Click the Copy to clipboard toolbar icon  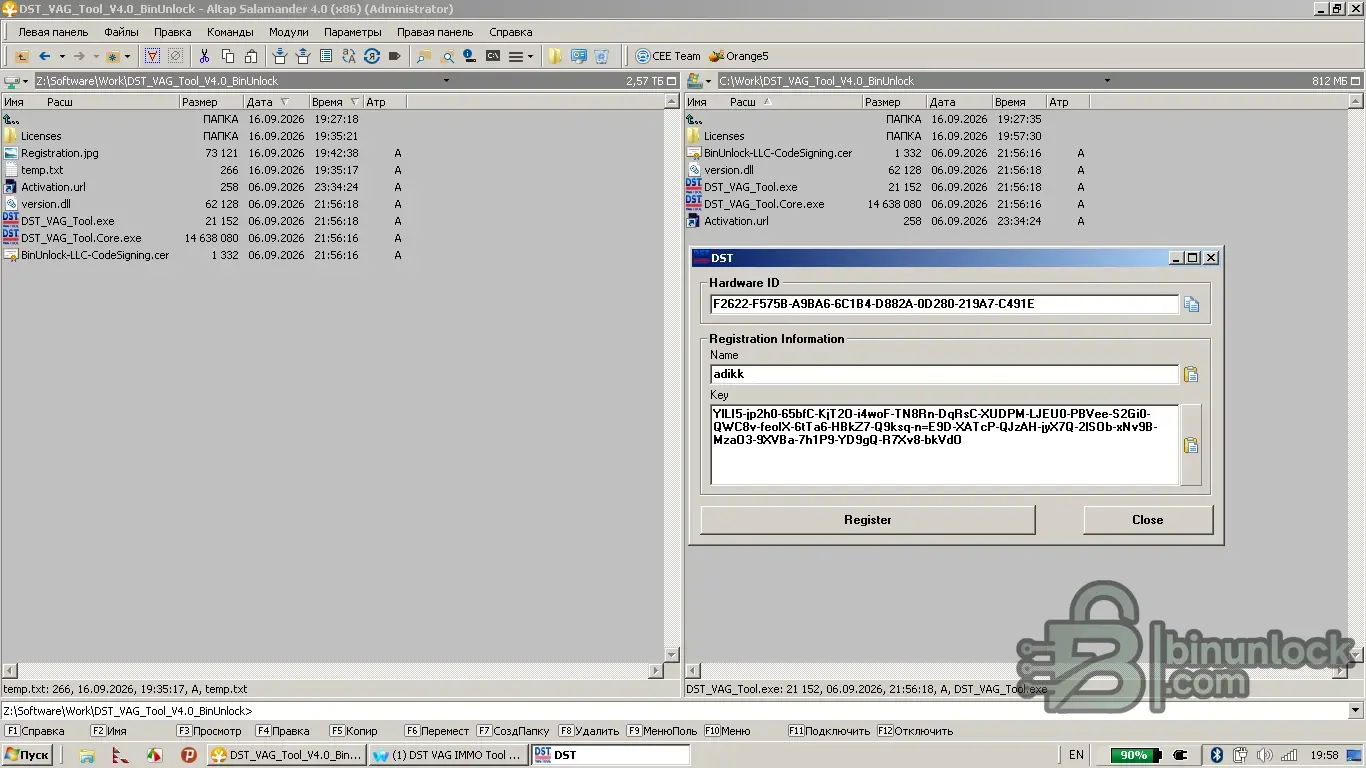[x=228, y=56]
